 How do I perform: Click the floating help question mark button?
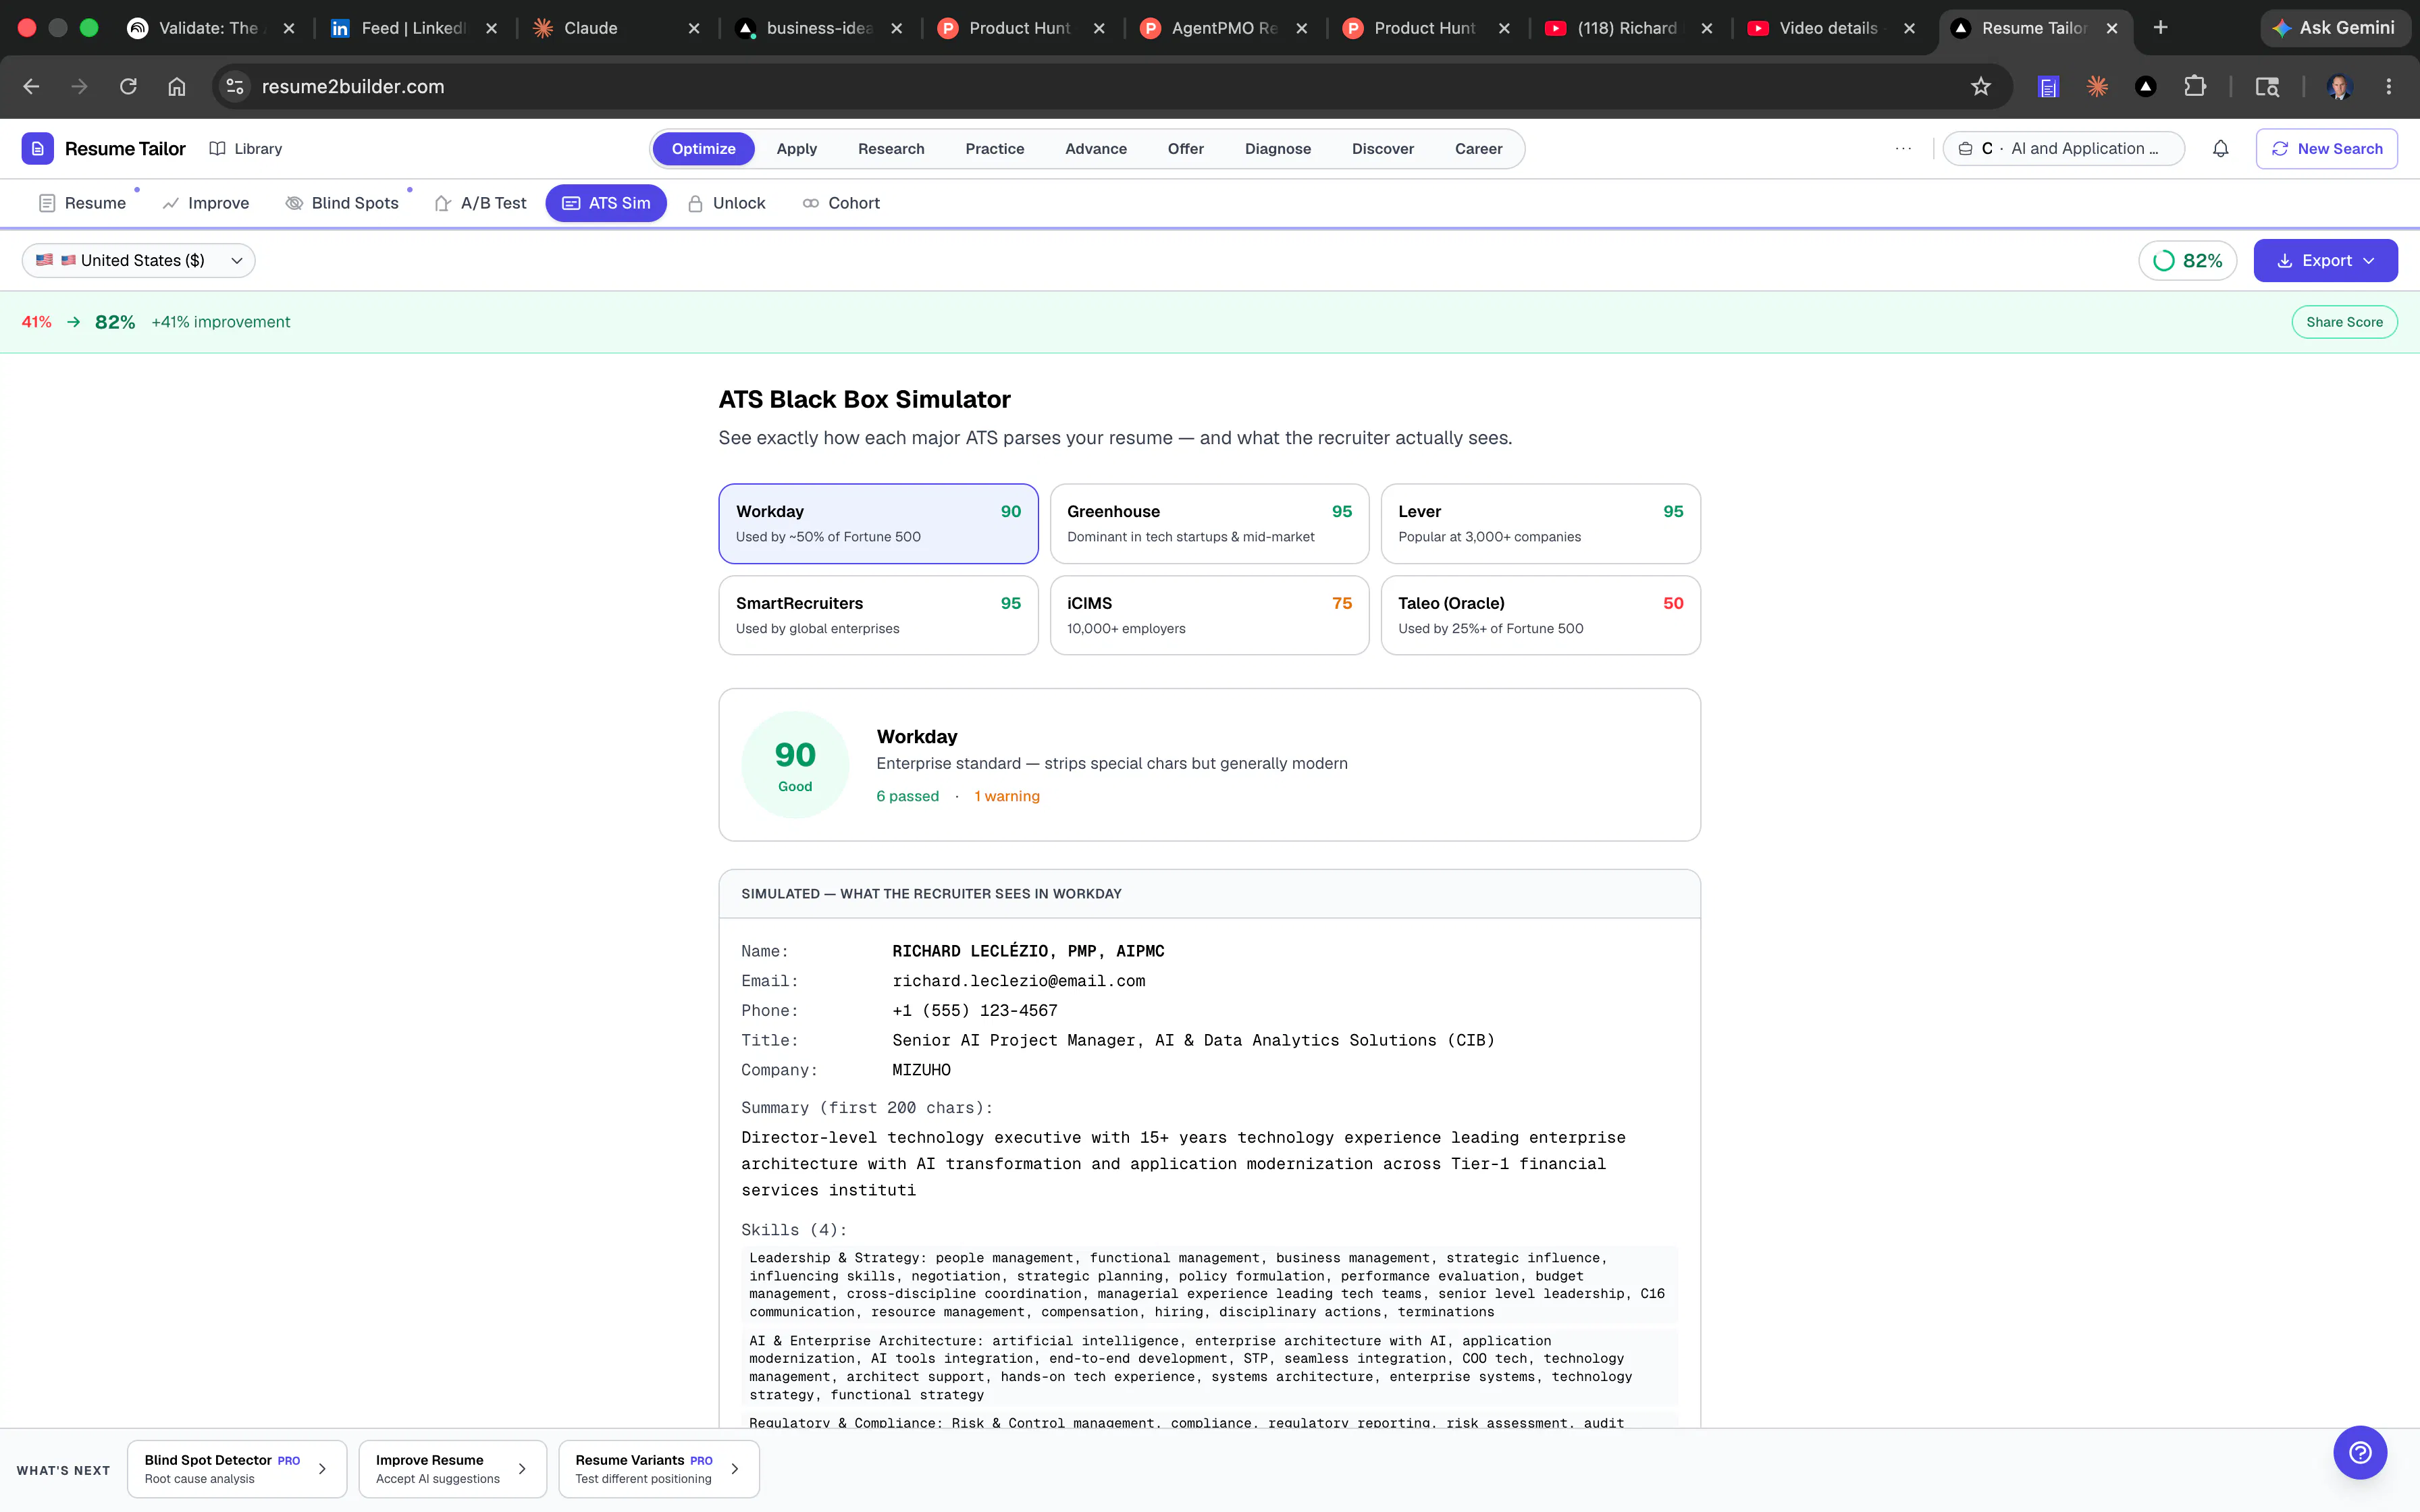click(2360, 1452)
